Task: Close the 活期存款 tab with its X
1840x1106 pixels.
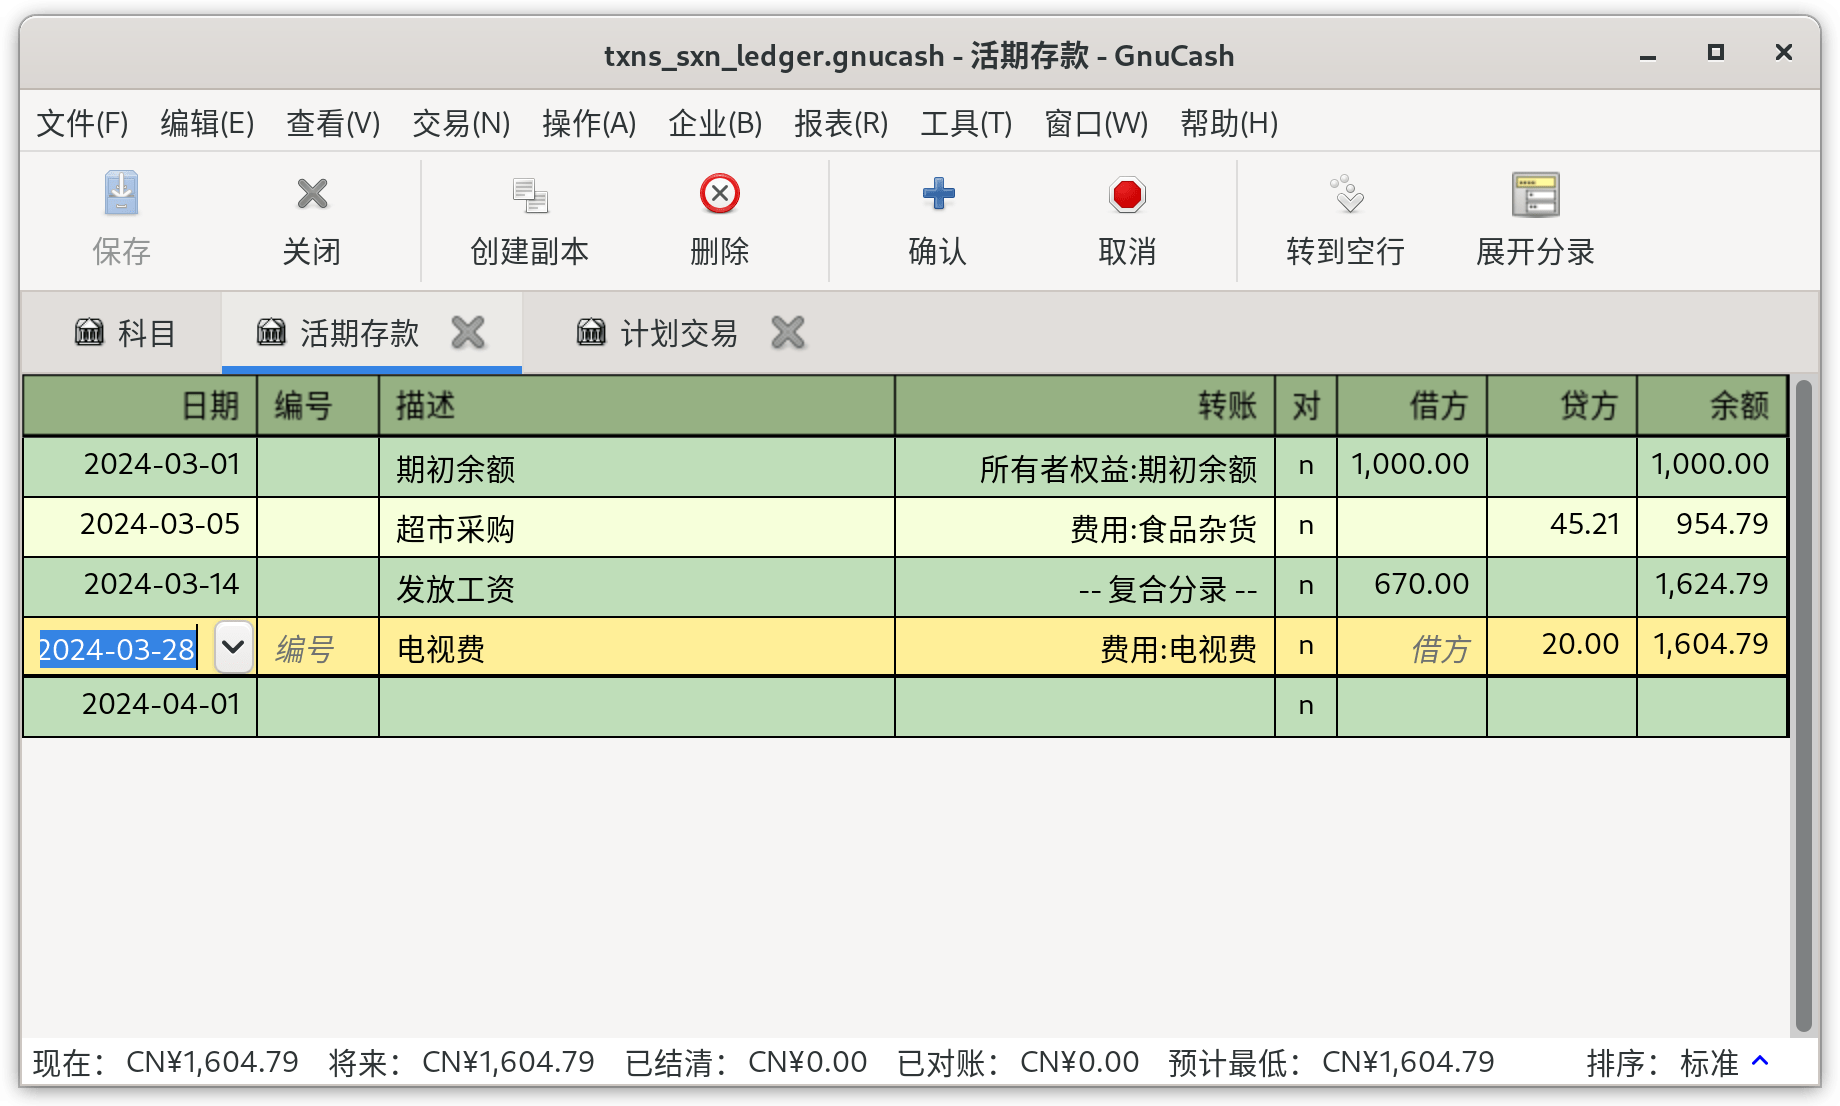Action: pos(468,332)
